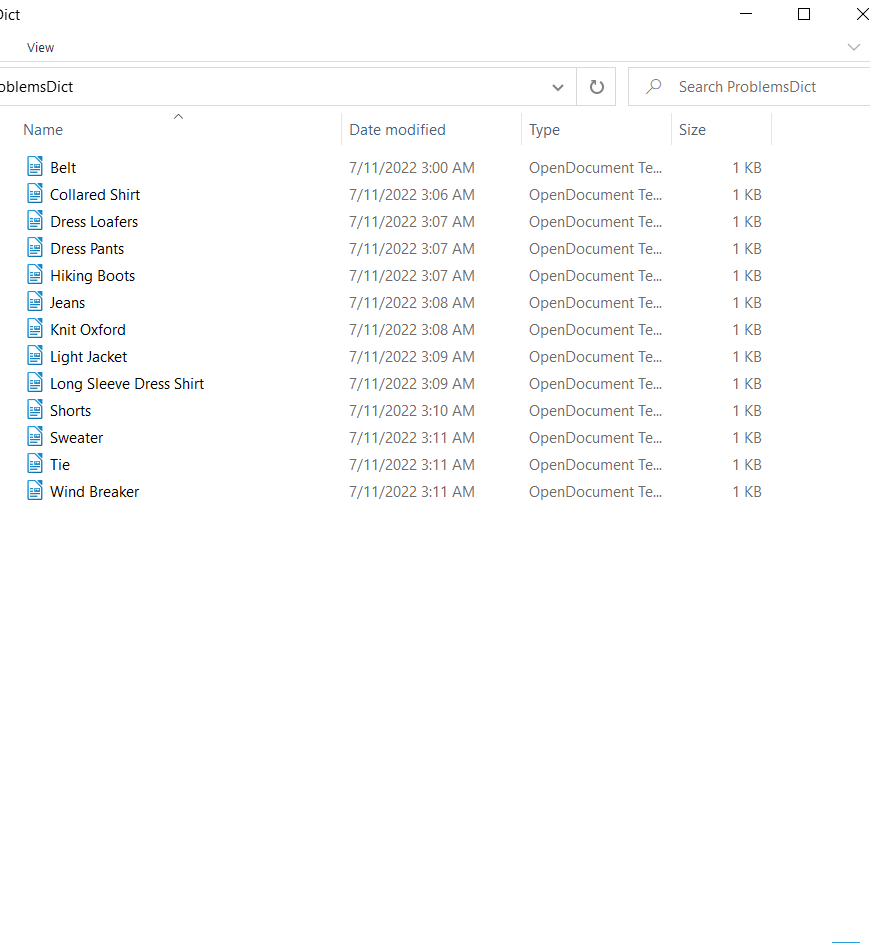Image resolution: width=870 pixels, height=943 pixels.
Task: Click the type cell of Wind Breaker row
Action: click(x=595, y=493)
